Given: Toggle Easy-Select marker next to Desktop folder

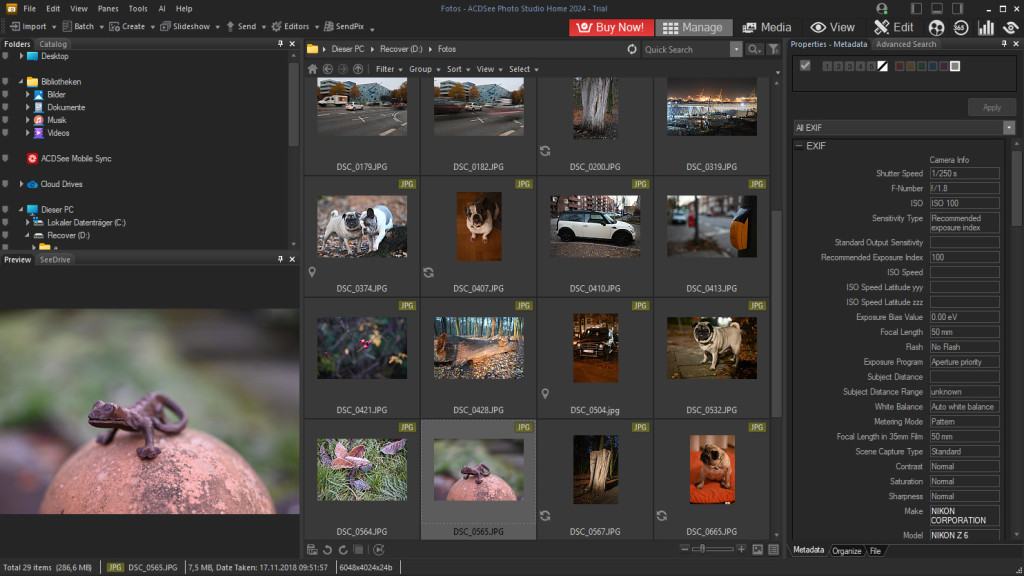Looking at the screenshot, I should (6, 56).
